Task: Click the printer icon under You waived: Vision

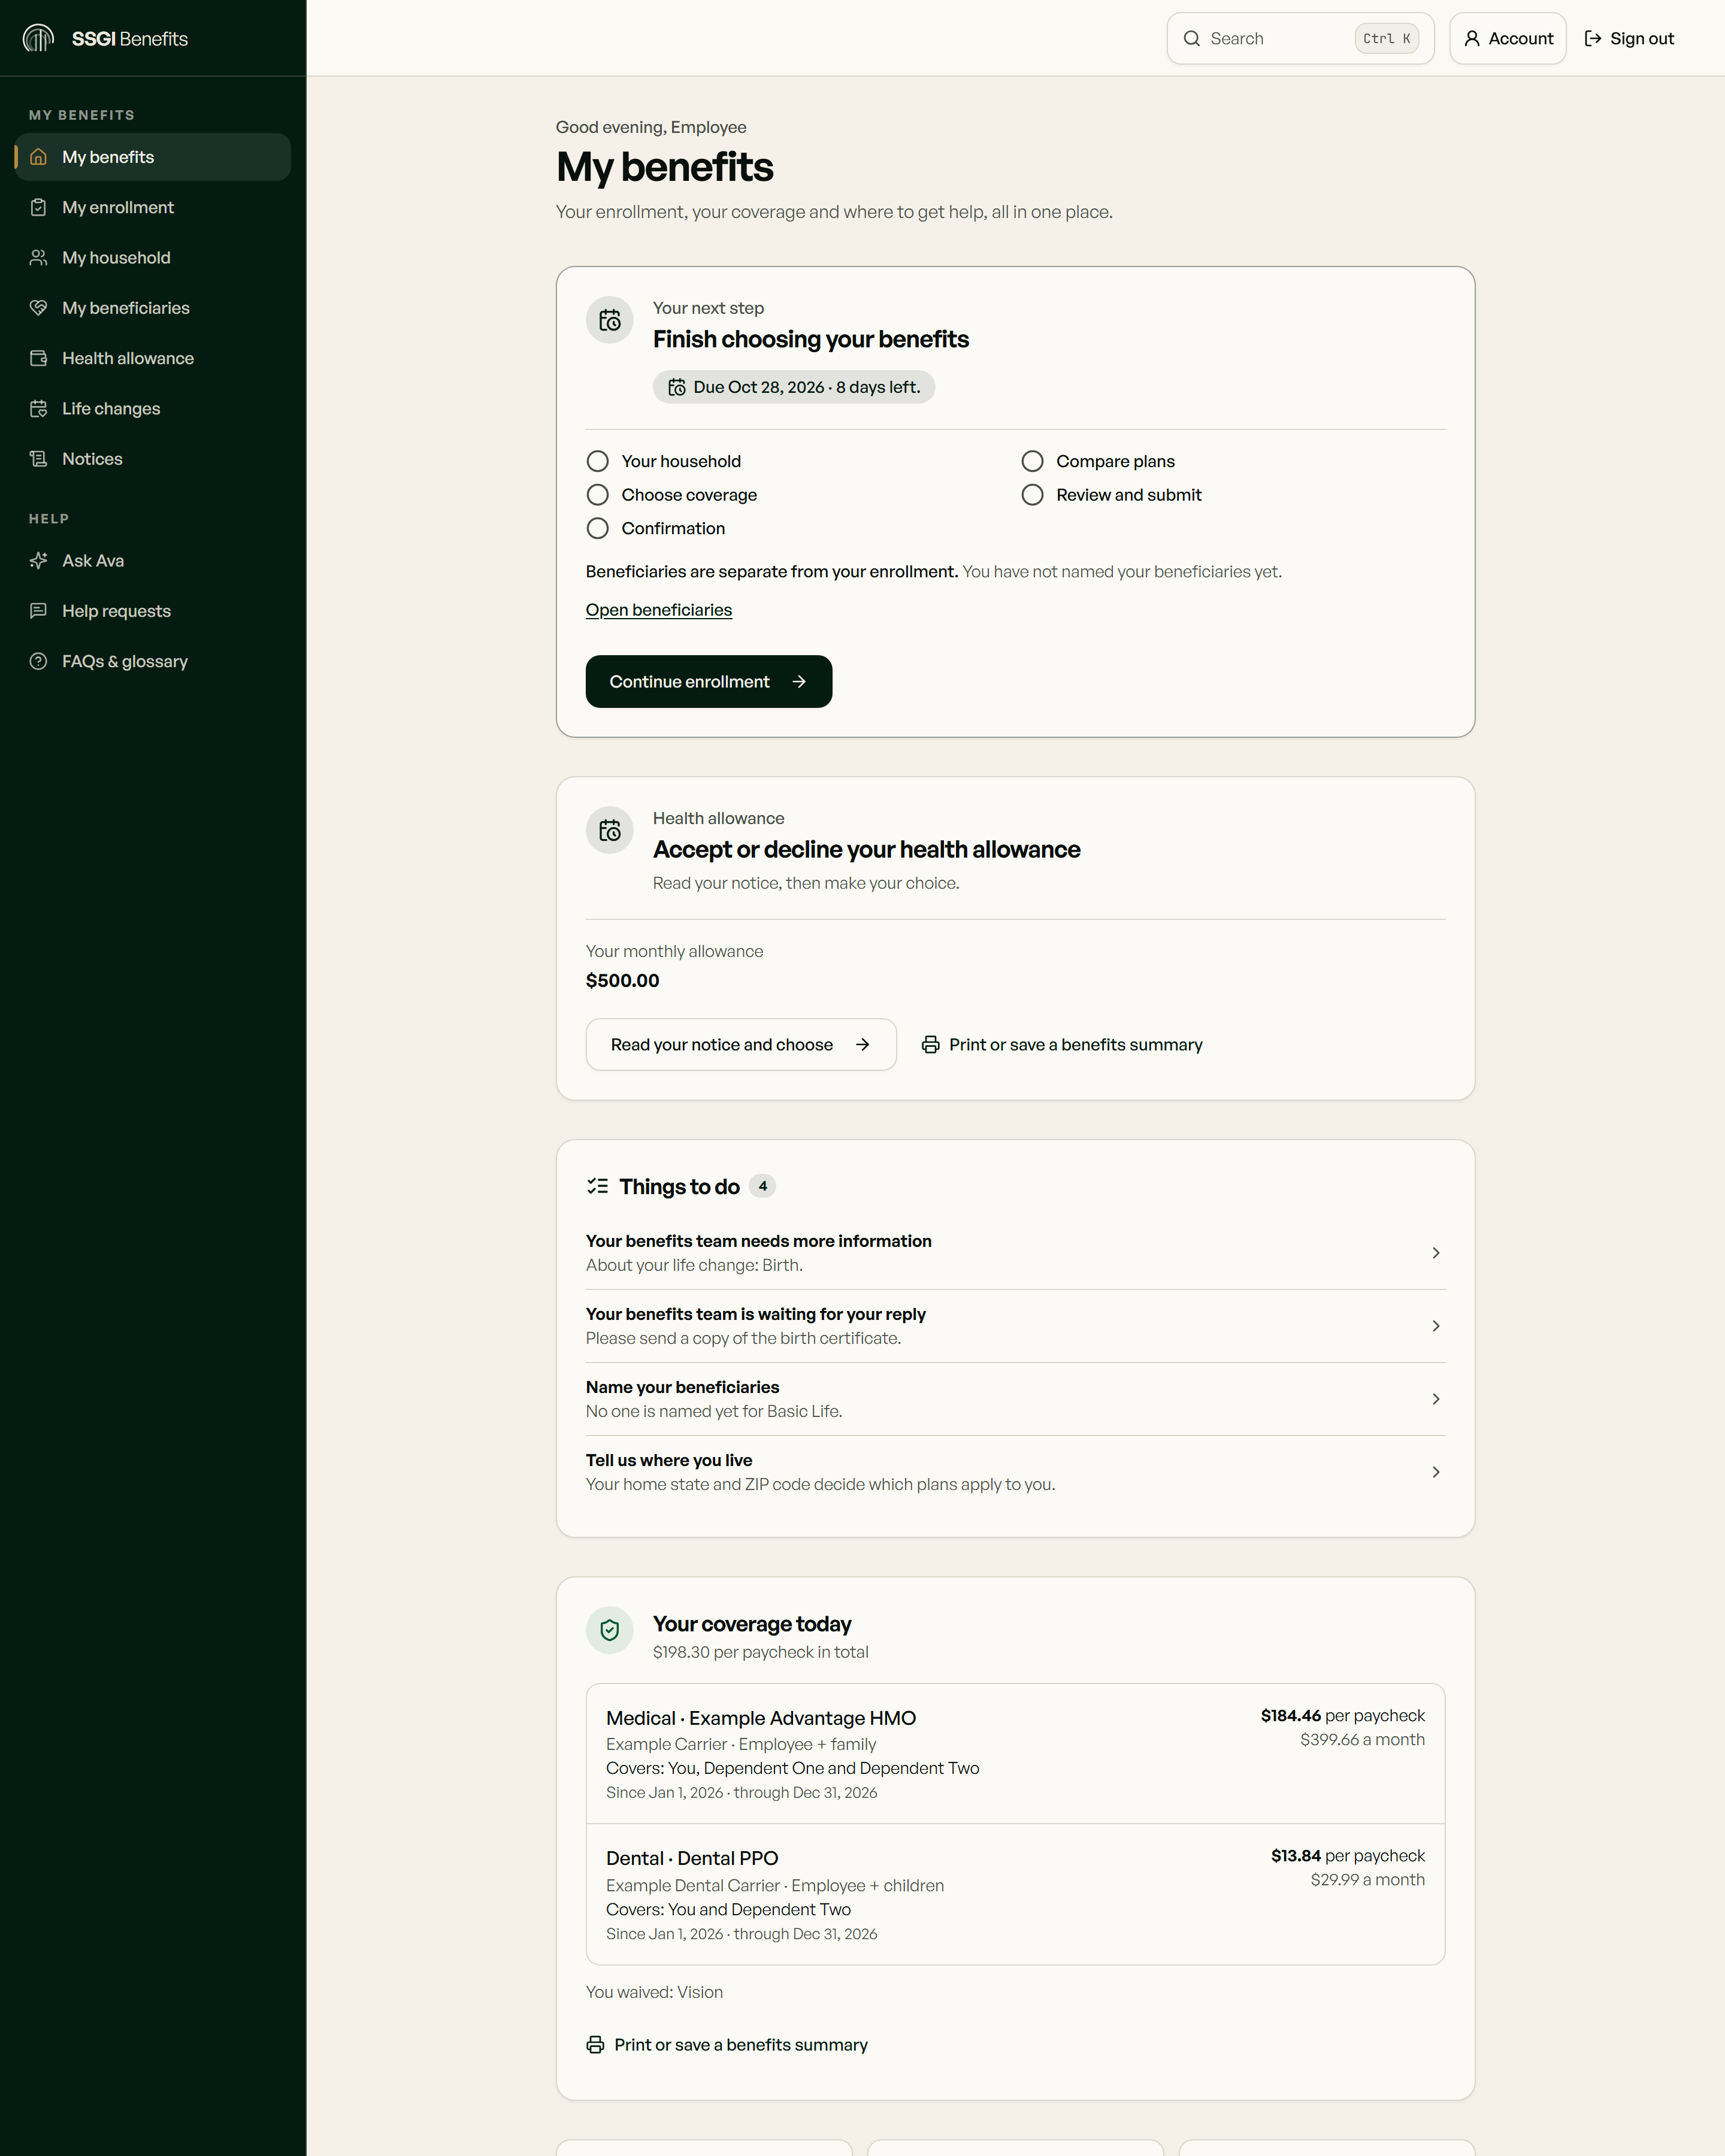Action: [595, 2045]
